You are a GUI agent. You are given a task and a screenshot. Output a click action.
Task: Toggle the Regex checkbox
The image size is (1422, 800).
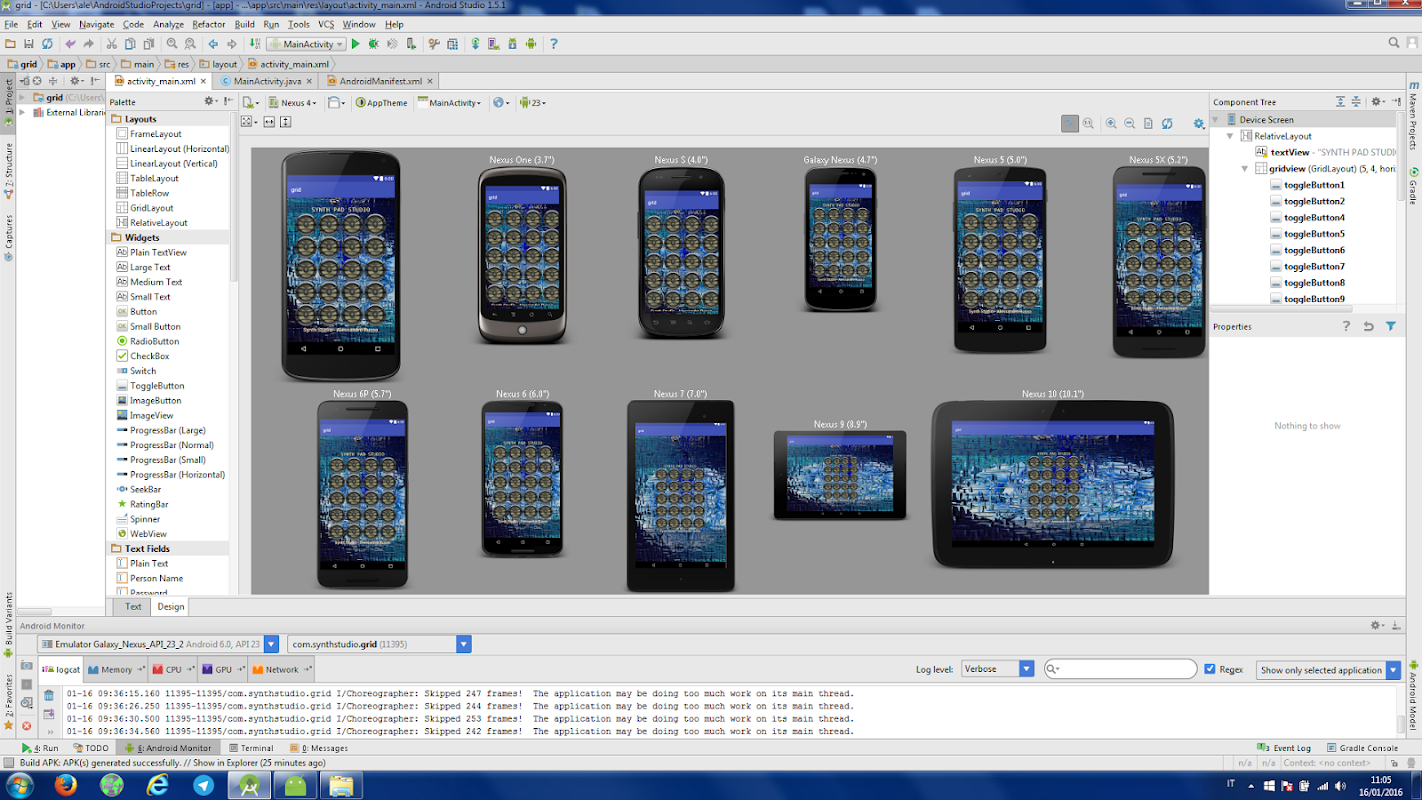point(1210,670)
